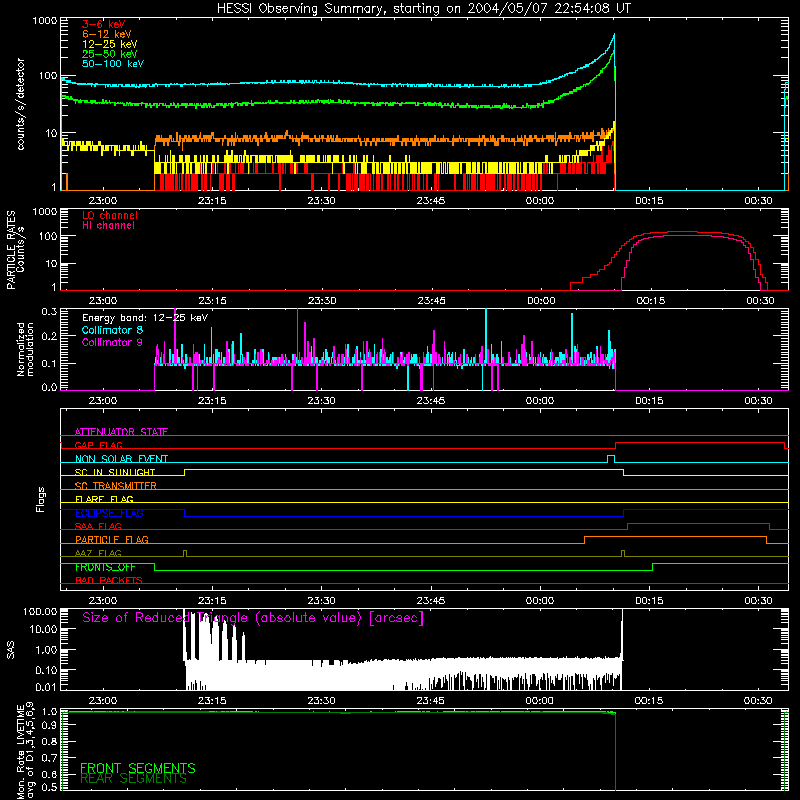Click the PARTICLE FLAG raised segment
This screenshot has height=800, width=800.
click(x=675, y=537)
